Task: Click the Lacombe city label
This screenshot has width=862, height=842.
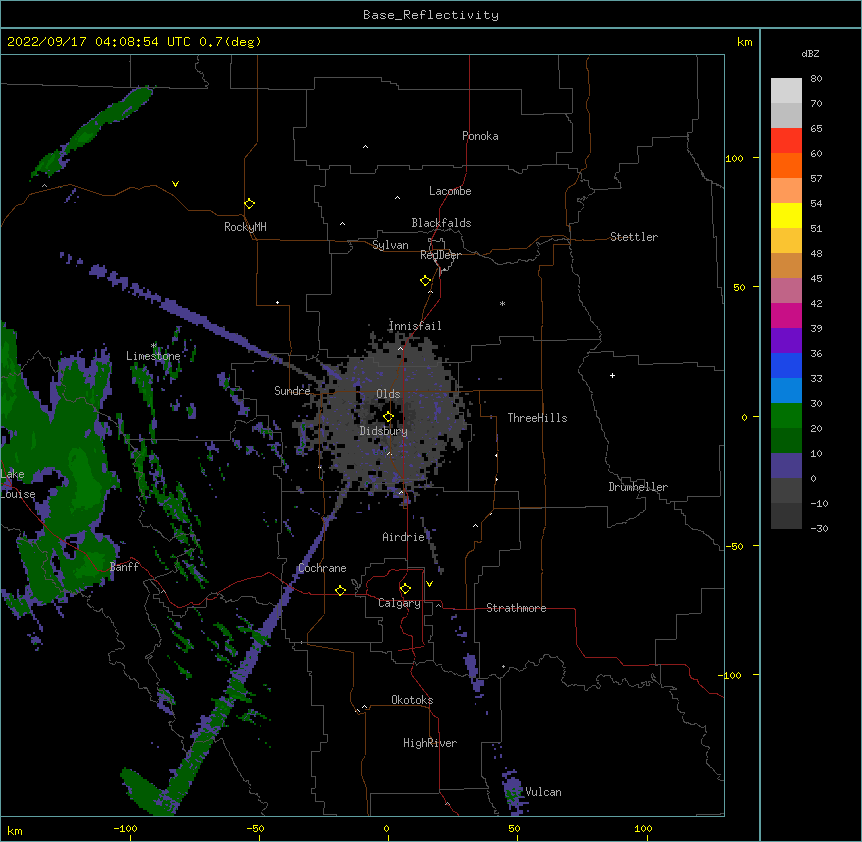Action: pyautogui.click(x=450, y=191)
